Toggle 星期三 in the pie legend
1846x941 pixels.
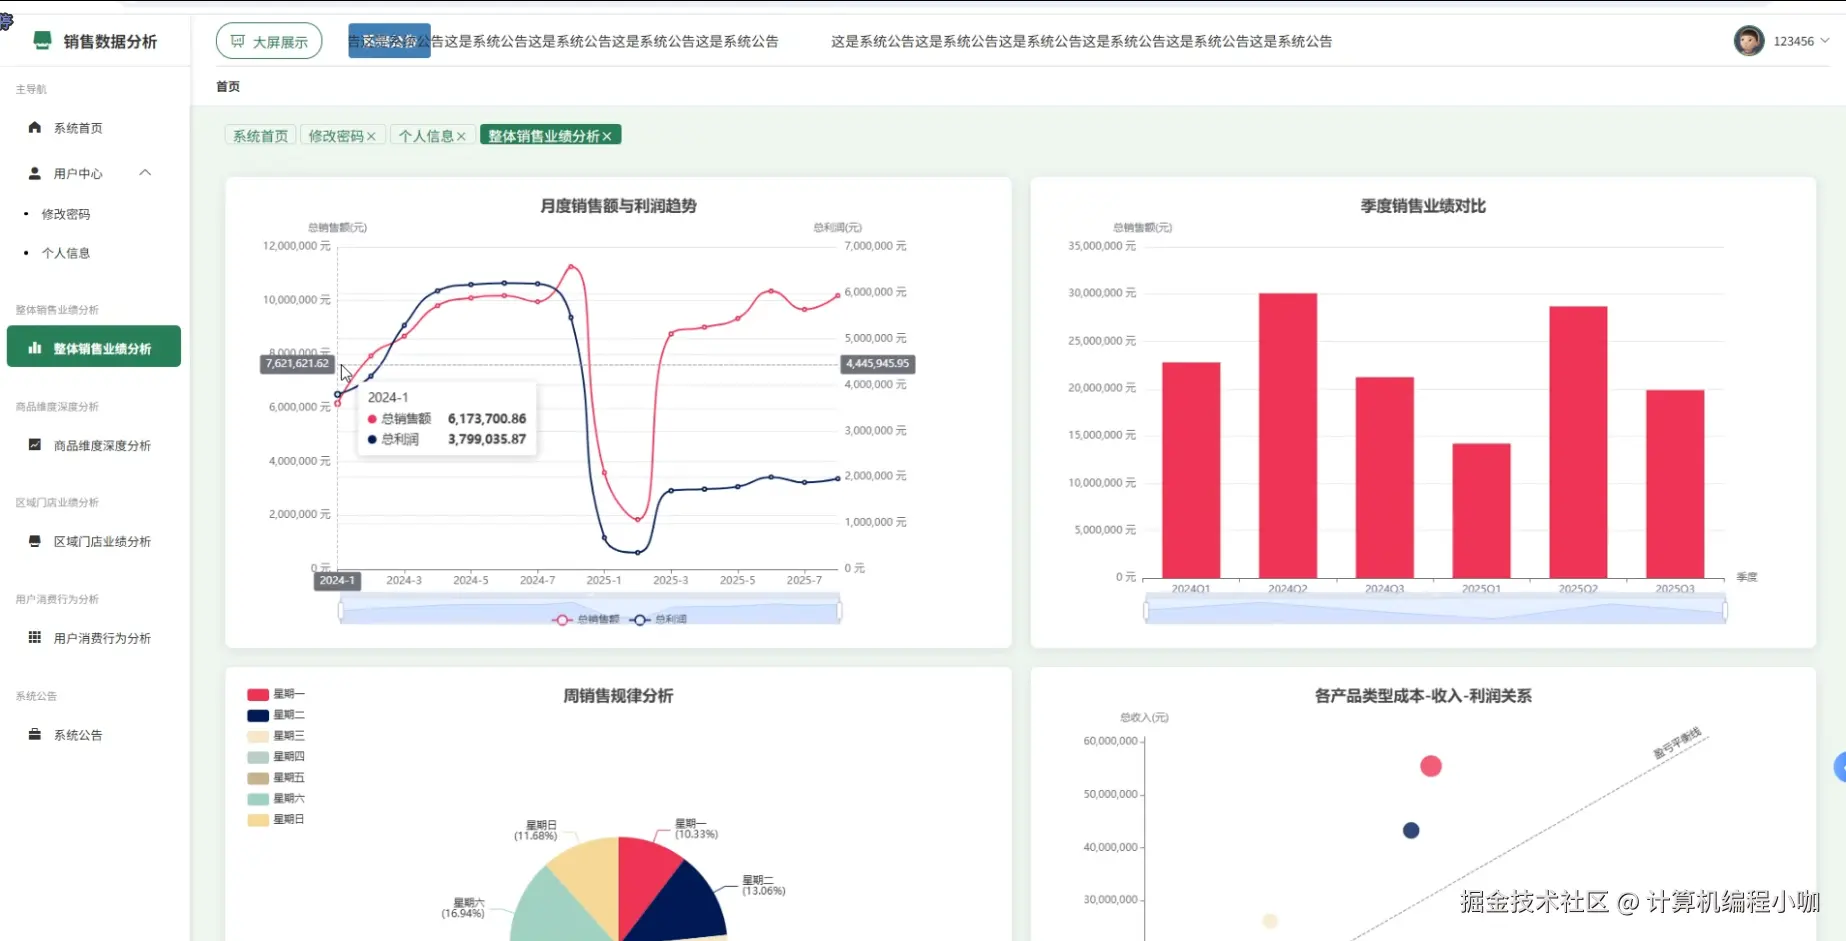[276, 736]
